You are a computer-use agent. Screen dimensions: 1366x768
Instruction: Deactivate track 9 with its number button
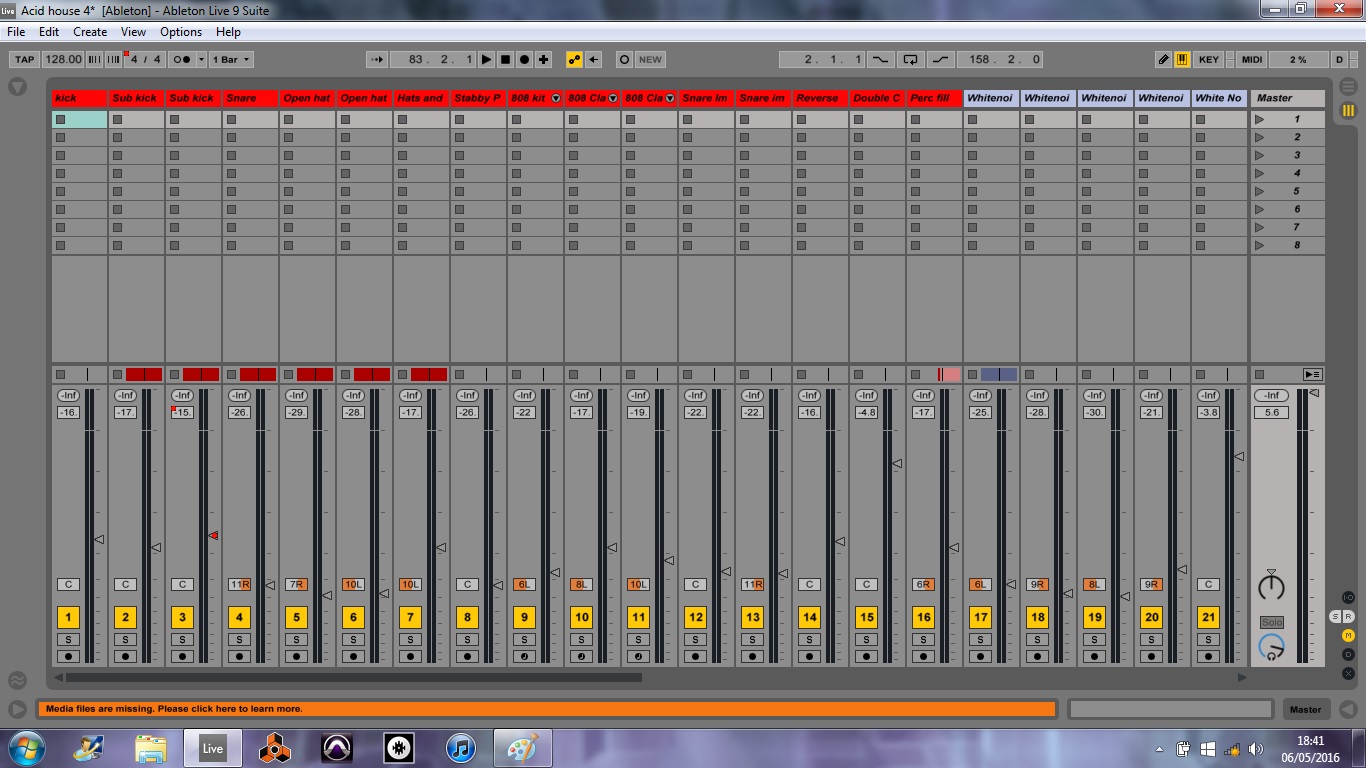click(x=524, y=617)
